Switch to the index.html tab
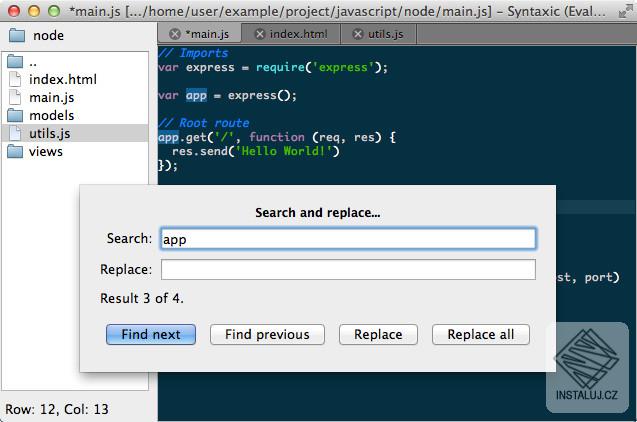Image resolution: width=637 pixels, height=422 pixels. pyautogui.click(x=291, y=34)
